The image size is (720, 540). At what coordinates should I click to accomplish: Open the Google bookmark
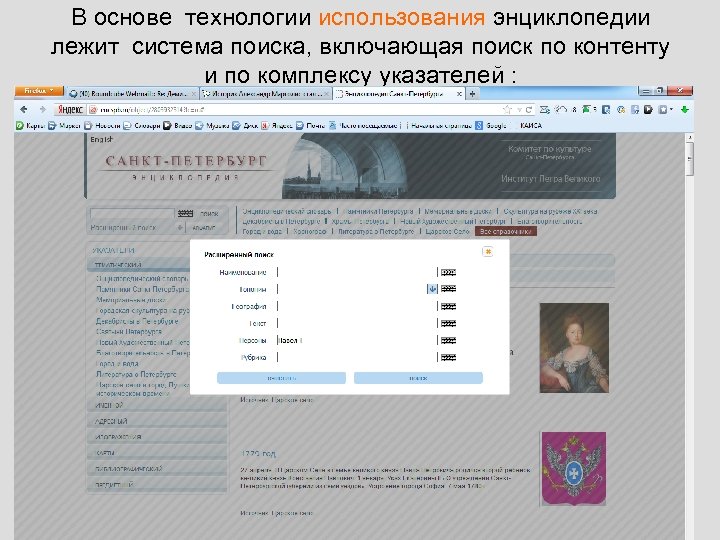[491, 125]
